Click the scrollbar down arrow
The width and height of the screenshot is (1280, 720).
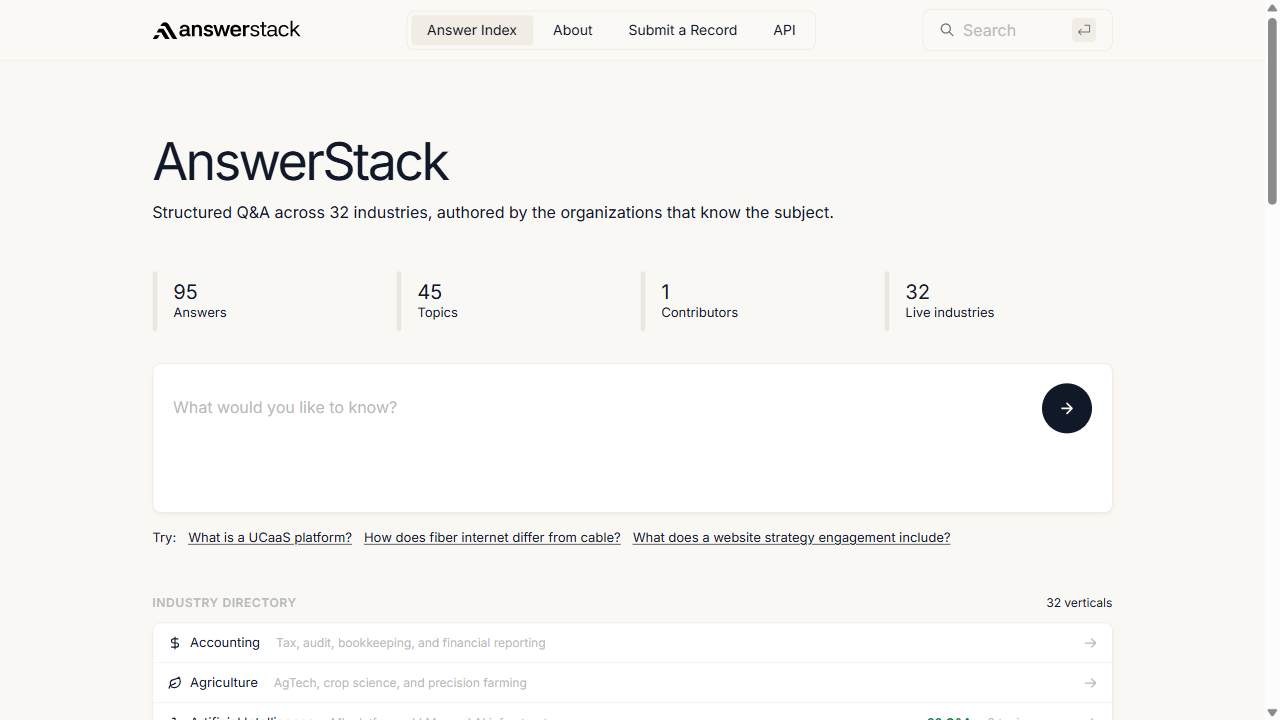tap(1272, 711)
